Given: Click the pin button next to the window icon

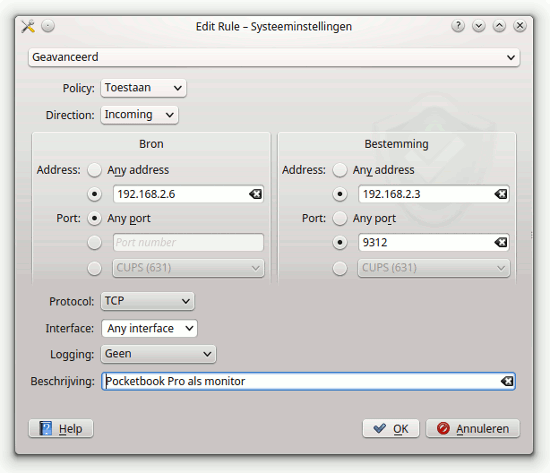Looking at the screenshot, I should pyautogui.click(x=48, y=26).
